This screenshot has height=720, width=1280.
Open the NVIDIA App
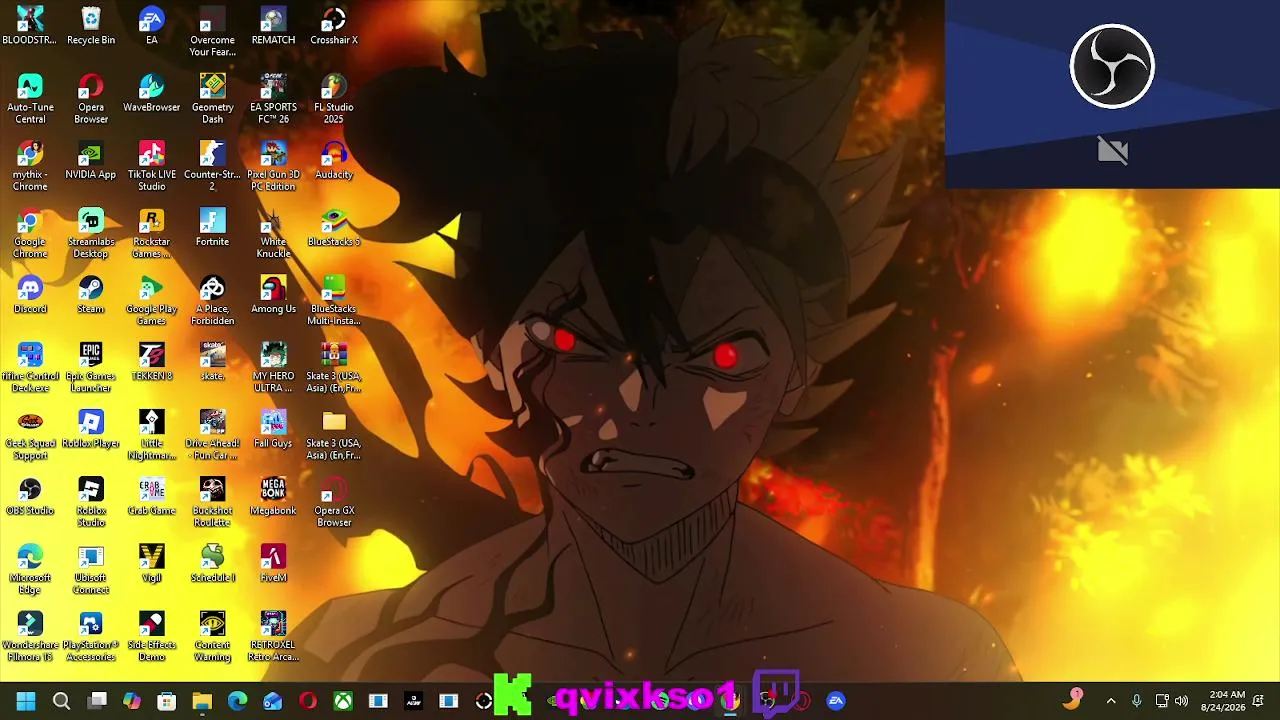[91, 161]
